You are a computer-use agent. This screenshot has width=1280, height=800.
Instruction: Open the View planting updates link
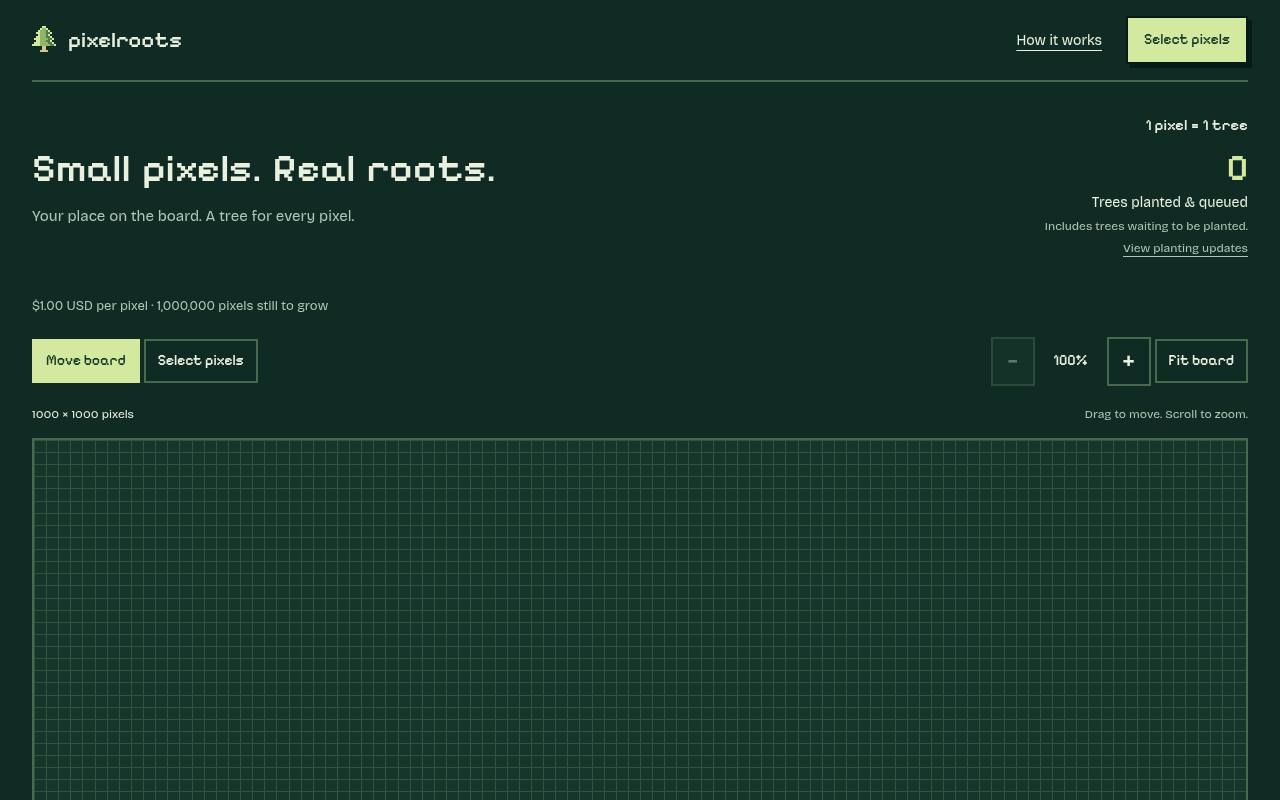coord(1185,248)
